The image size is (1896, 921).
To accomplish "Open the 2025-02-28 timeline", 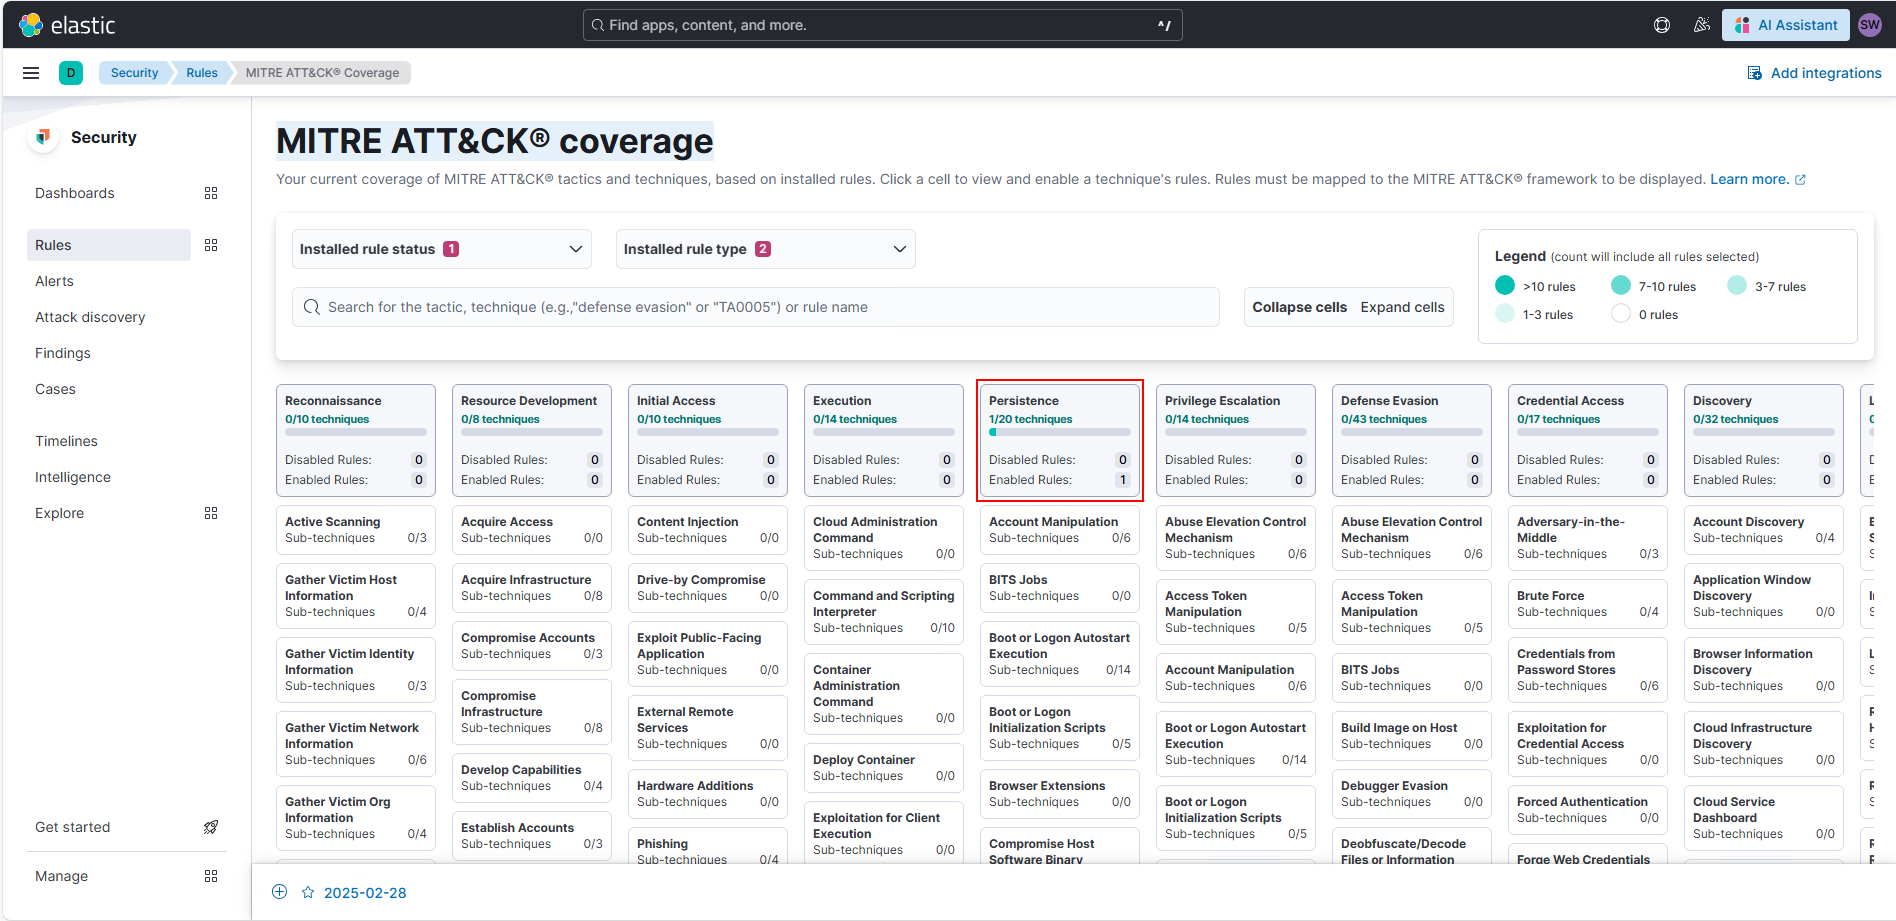I will (x=365, y=893).
